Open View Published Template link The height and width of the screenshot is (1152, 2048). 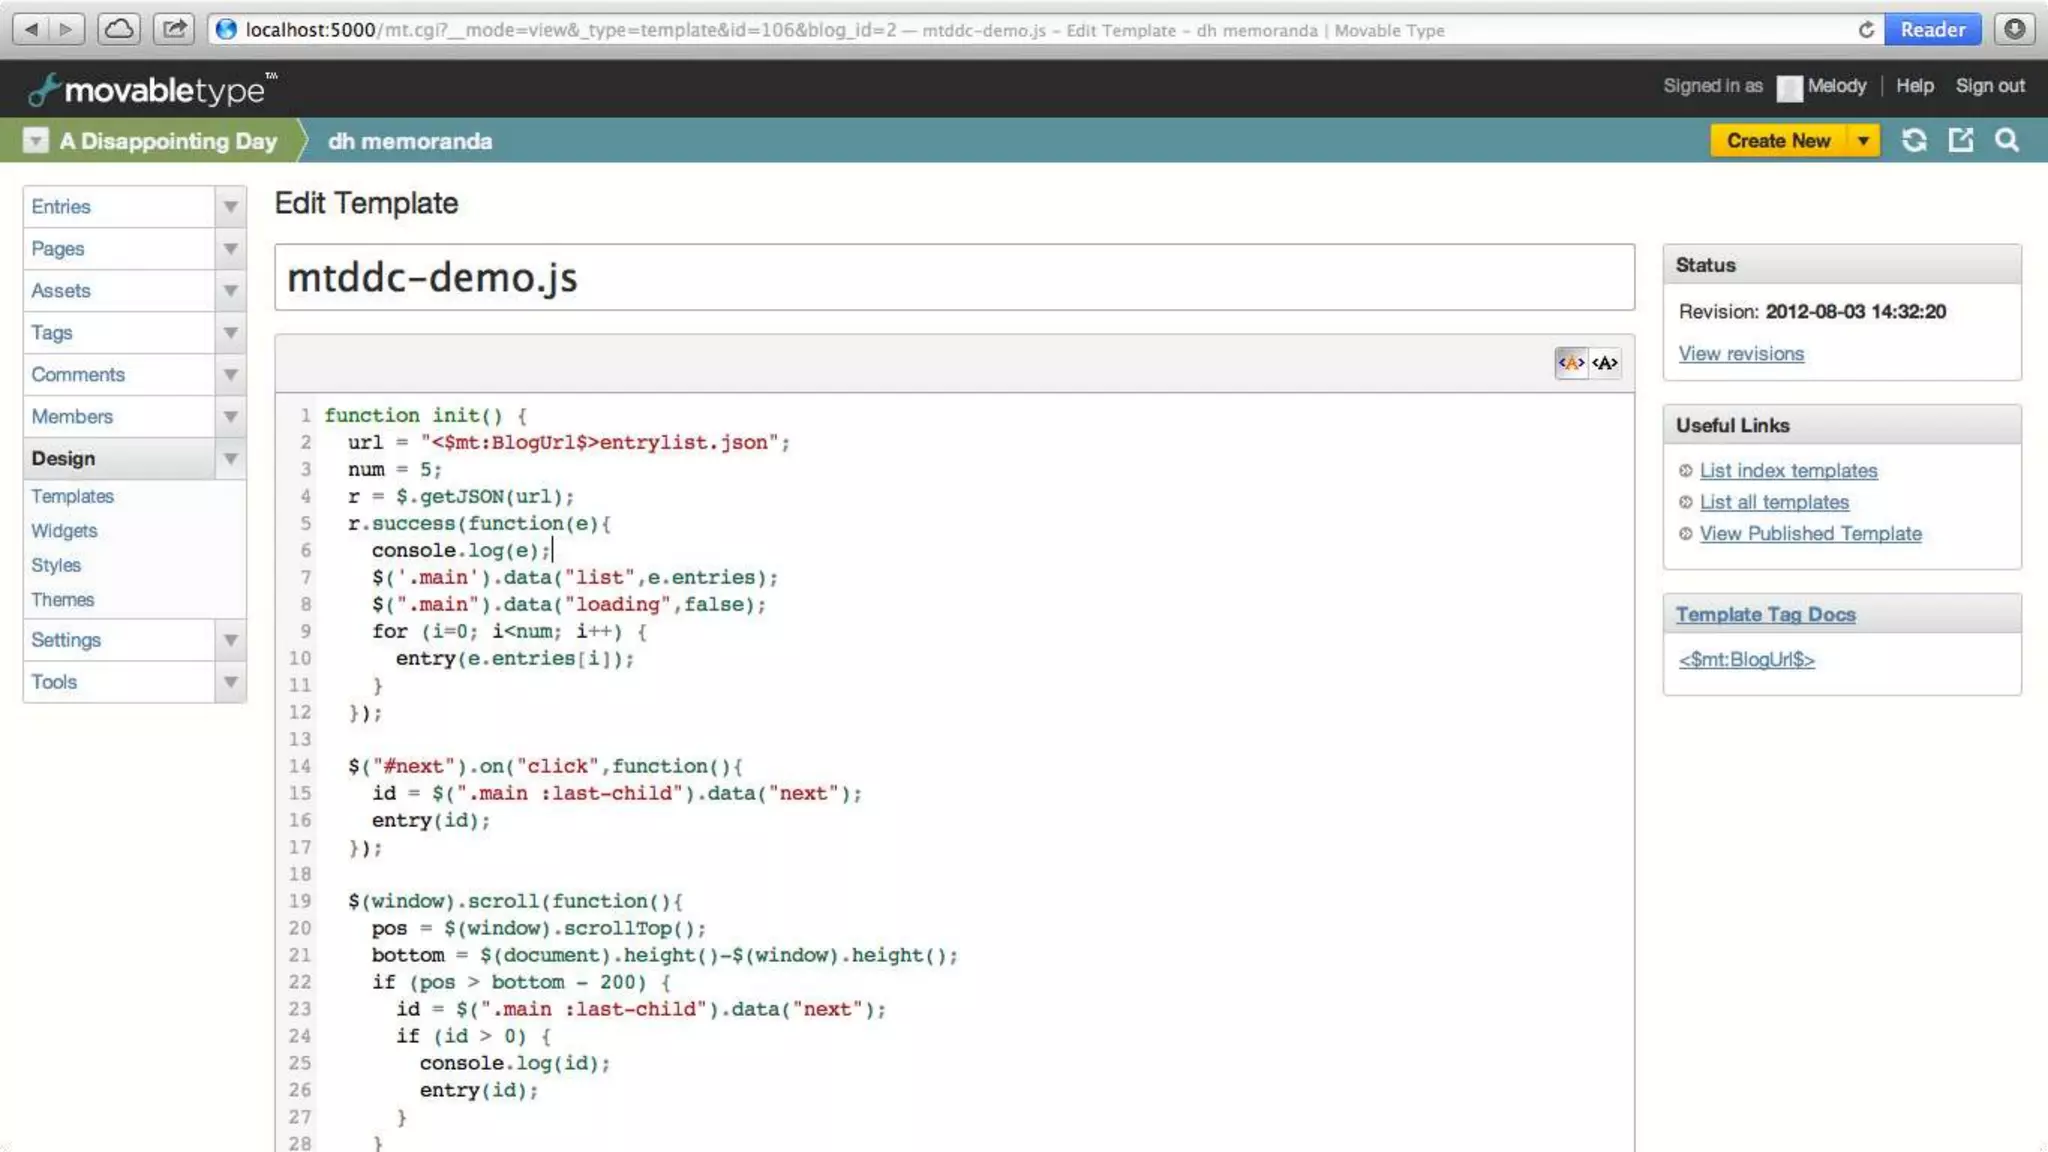1810,533
